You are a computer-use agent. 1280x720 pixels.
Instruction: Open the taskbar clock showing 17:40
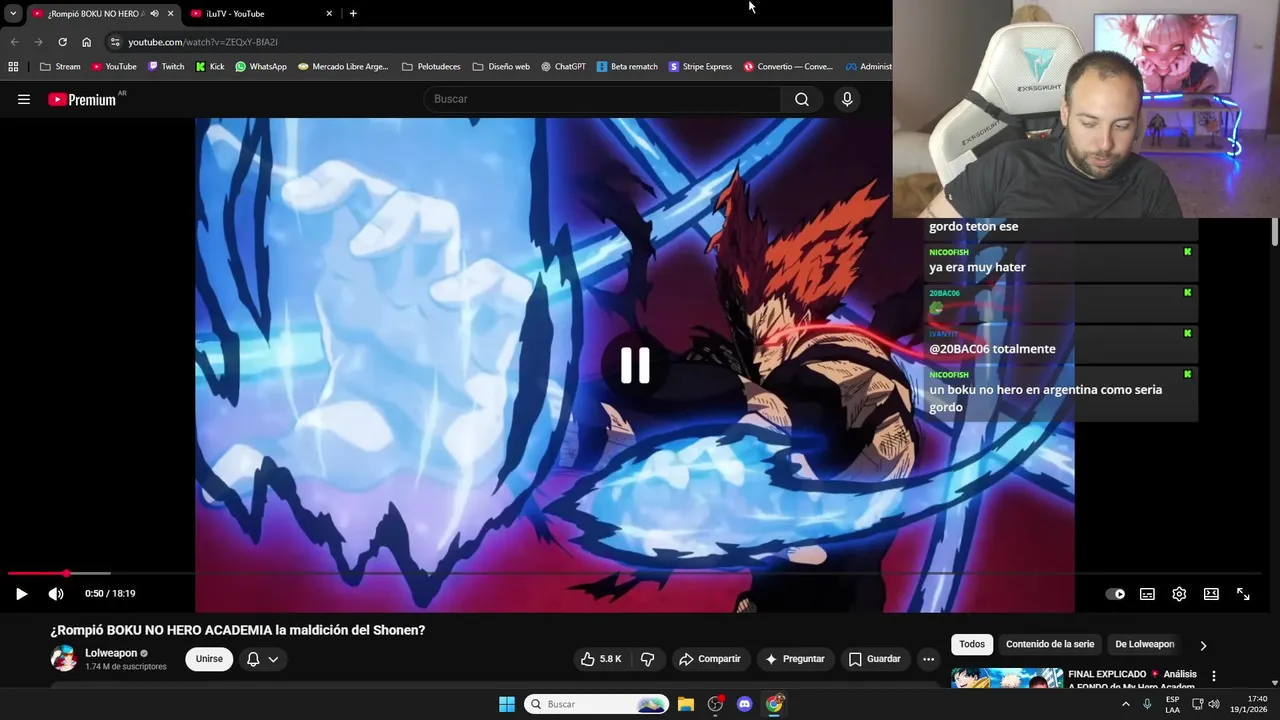click(1250, 704)
